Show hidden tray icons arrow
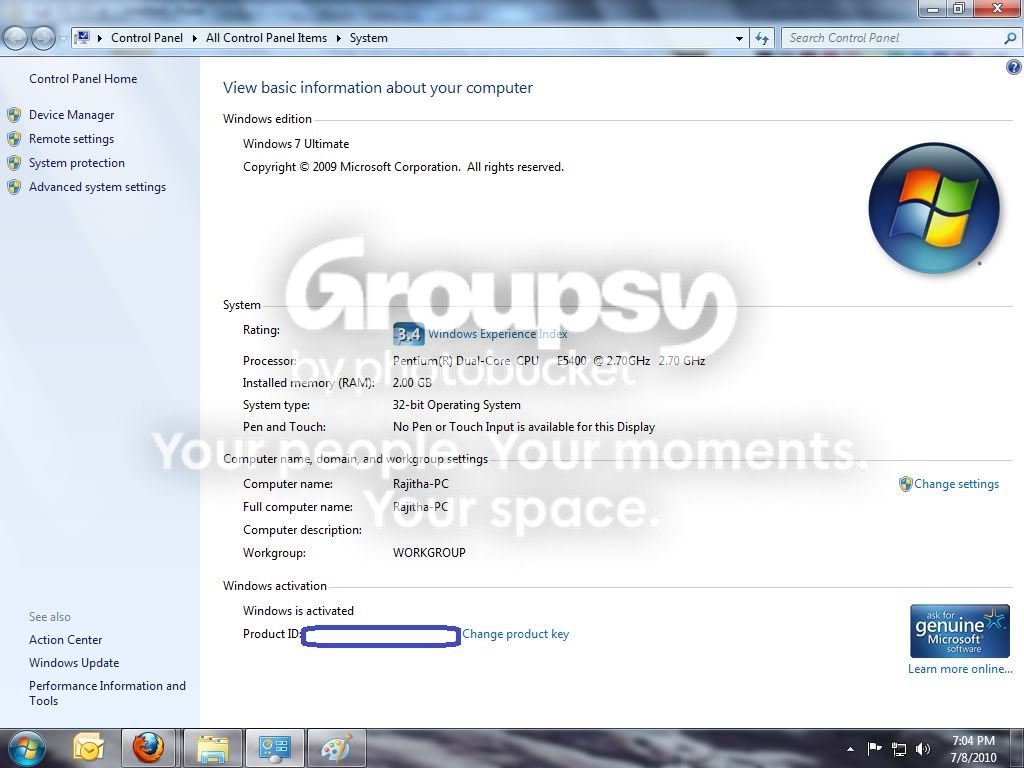Image resolution: width=1024 pixels, height=768 pixels. click(850, 749)
